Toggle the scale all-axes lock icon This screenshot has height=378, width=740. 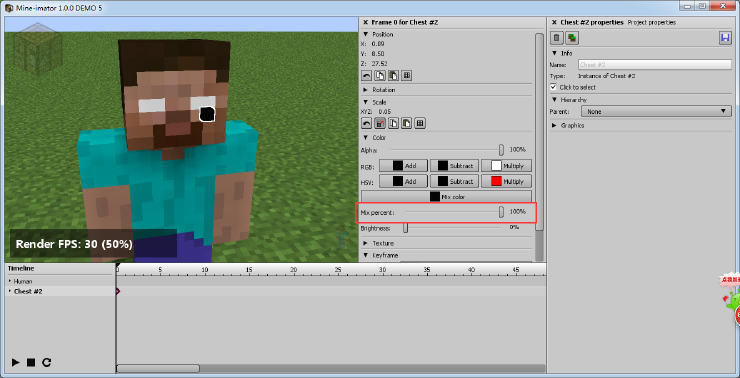pos(379,124)
